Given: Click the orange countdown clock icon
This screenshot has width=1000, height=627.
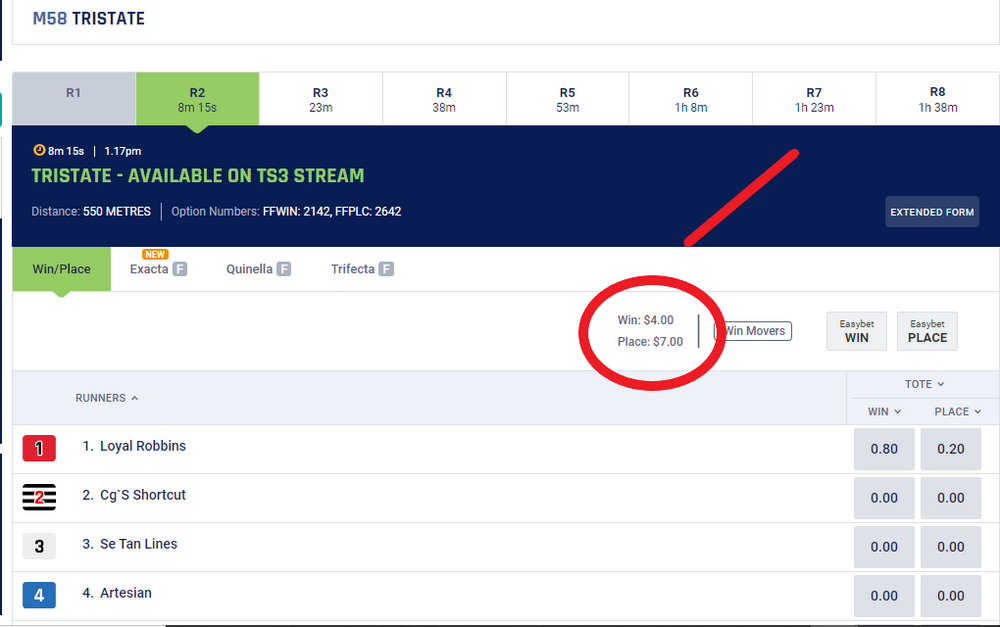Looking at the screenshot, I should click(x=39, y=151).
